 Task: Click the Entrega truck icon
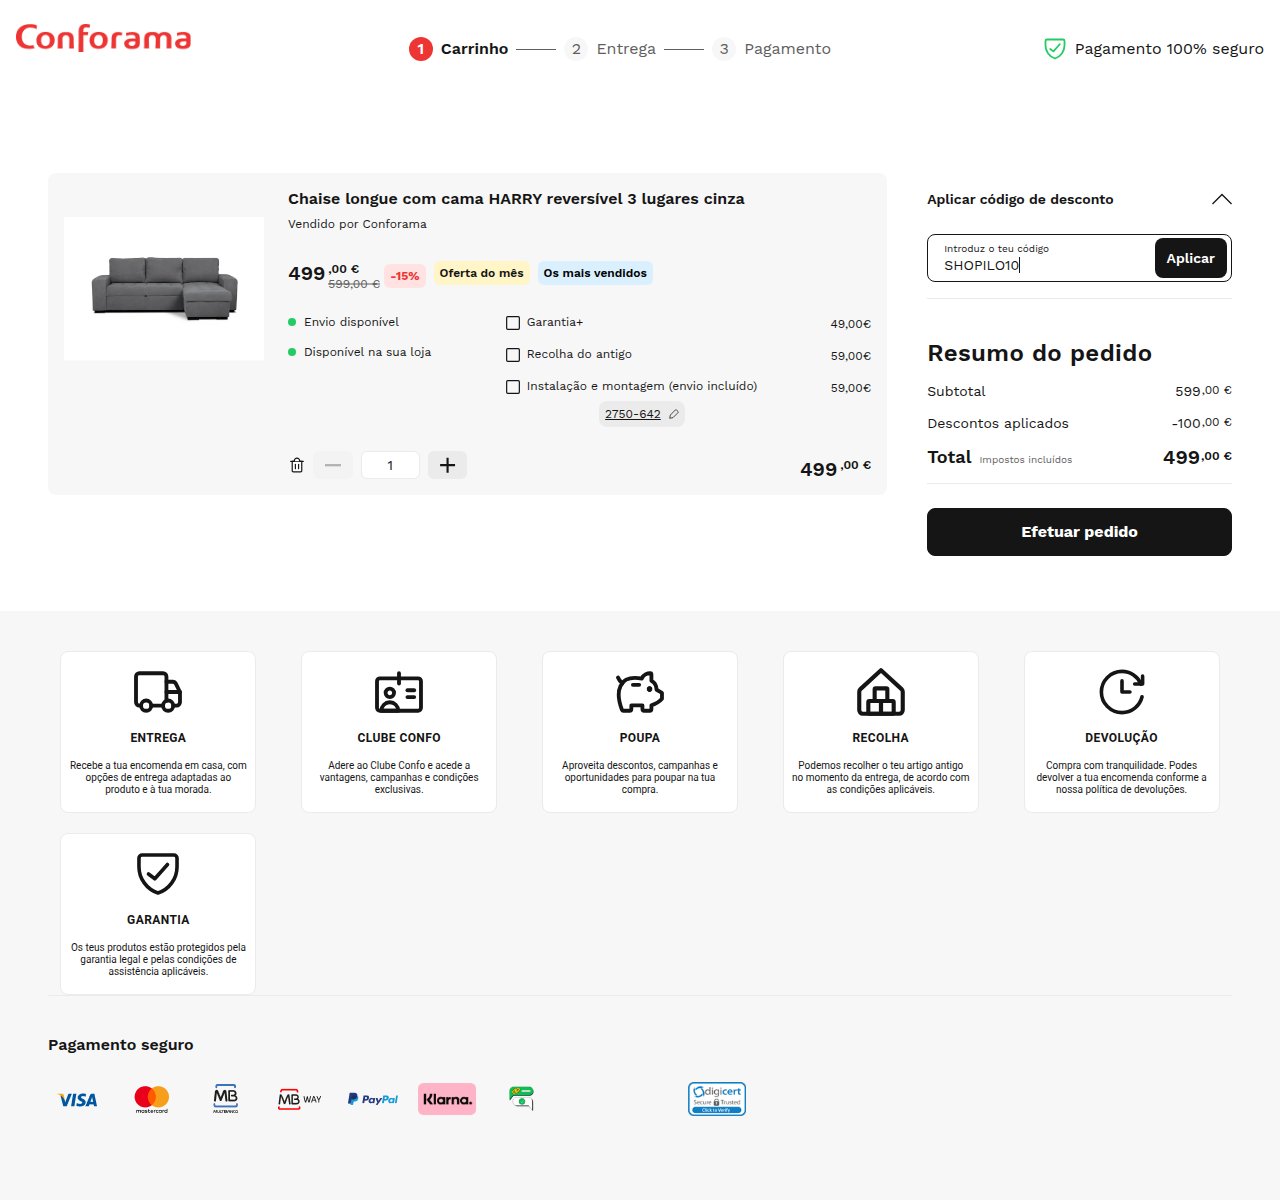[158, 691]
